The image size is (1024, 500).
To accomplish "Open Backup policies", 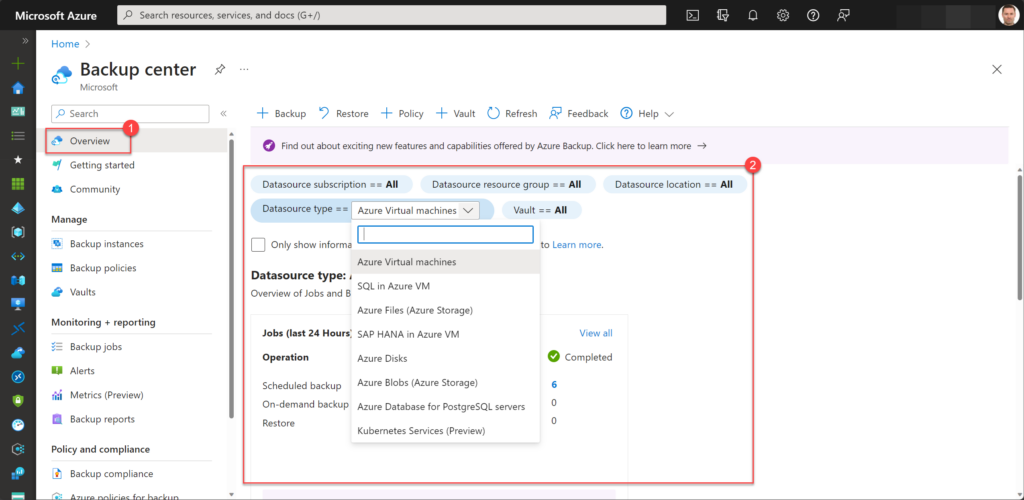I will pos(103,268).
